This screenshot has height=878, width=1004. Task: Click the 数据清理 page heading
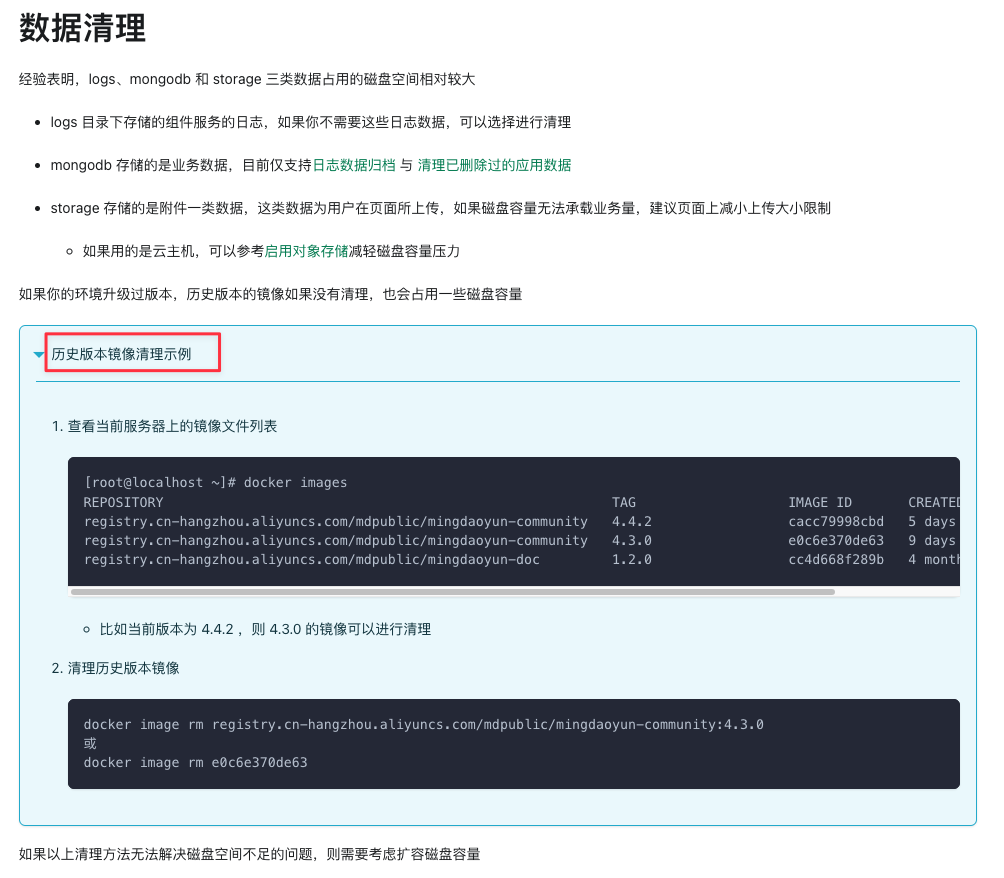click(83, 28)
